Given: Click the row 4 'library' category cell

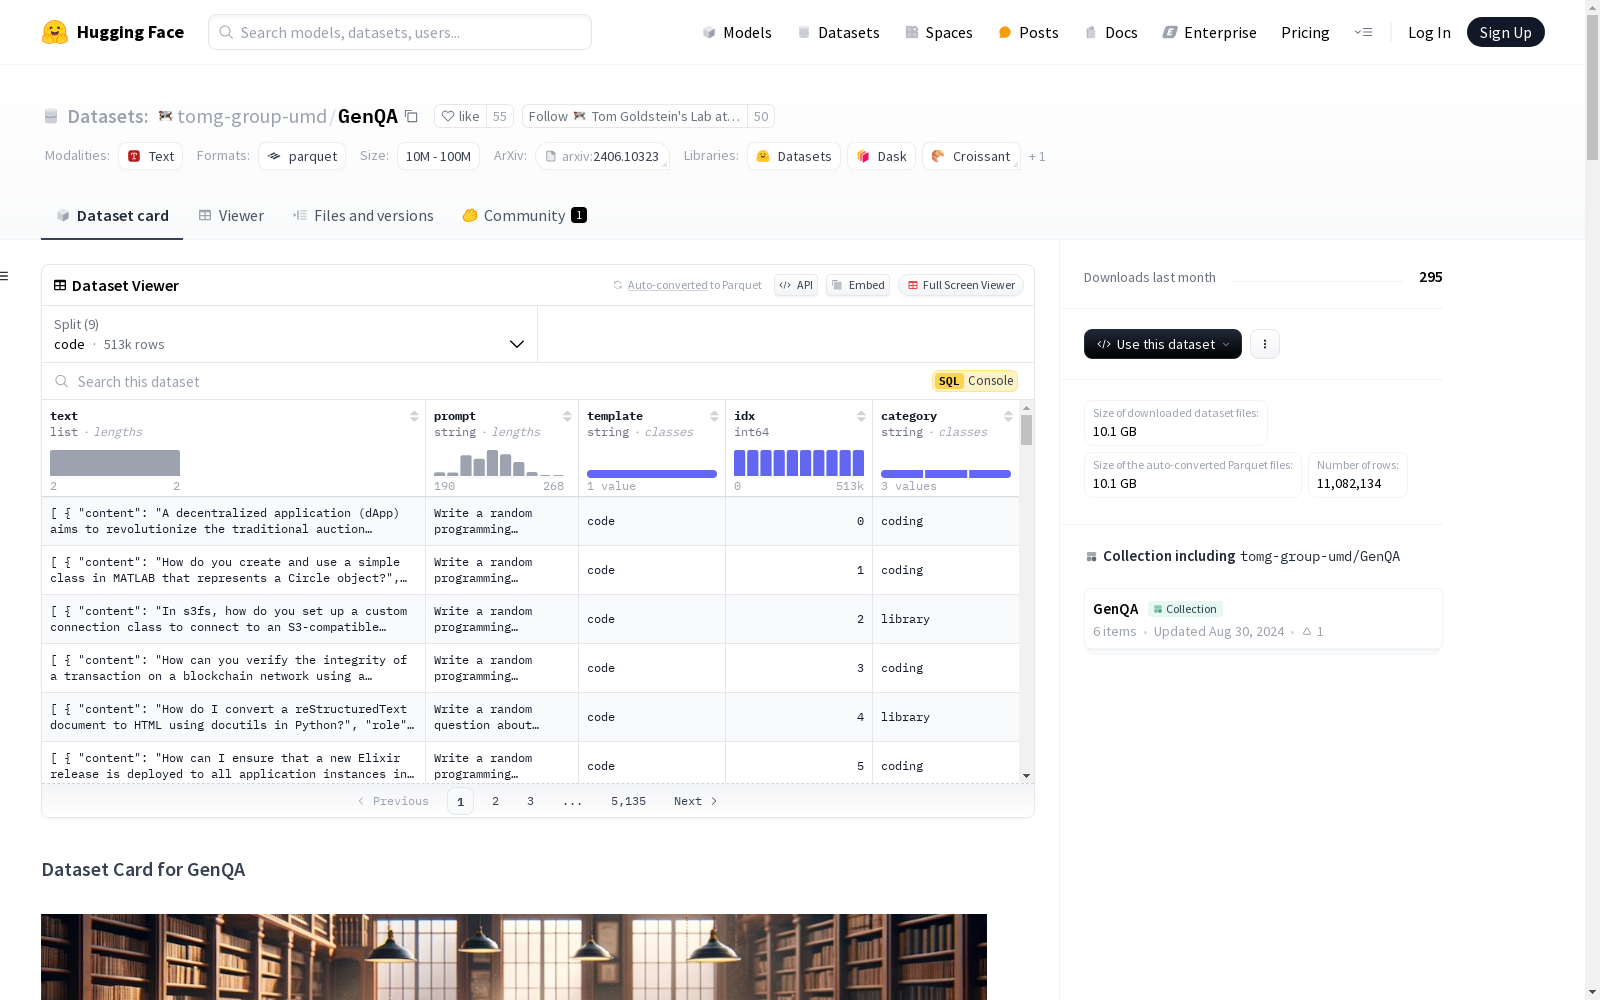Looking at the screenshot, I should (x=946, y=717).
